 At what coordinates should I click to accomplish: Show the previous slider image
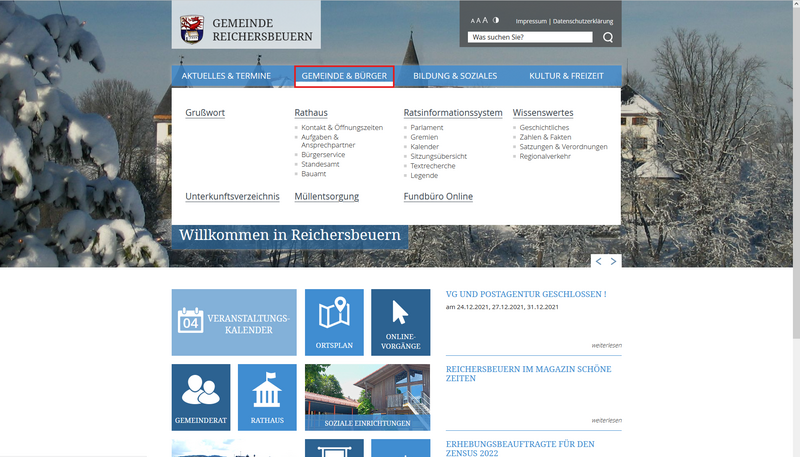click(598, 261)
